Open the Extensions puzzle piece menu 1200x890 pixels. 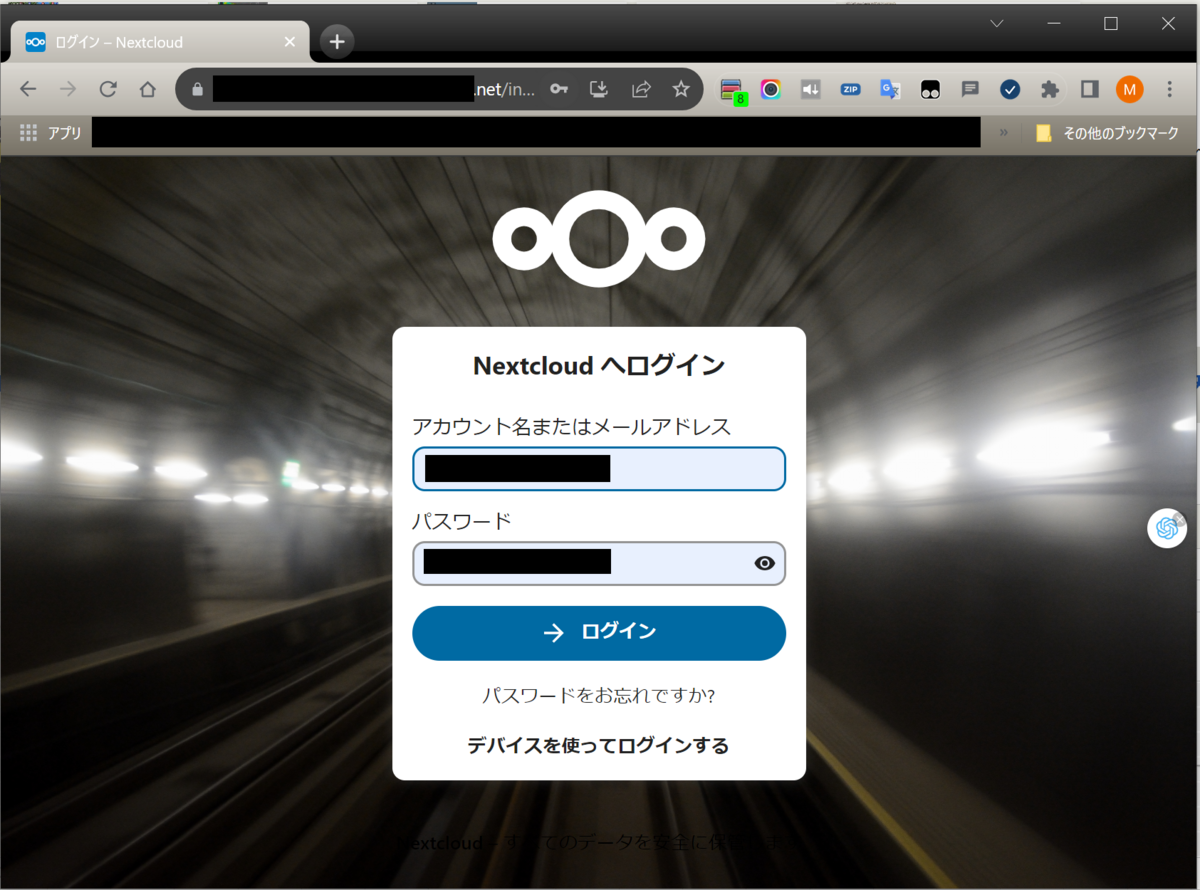[x=1050, y=89]
